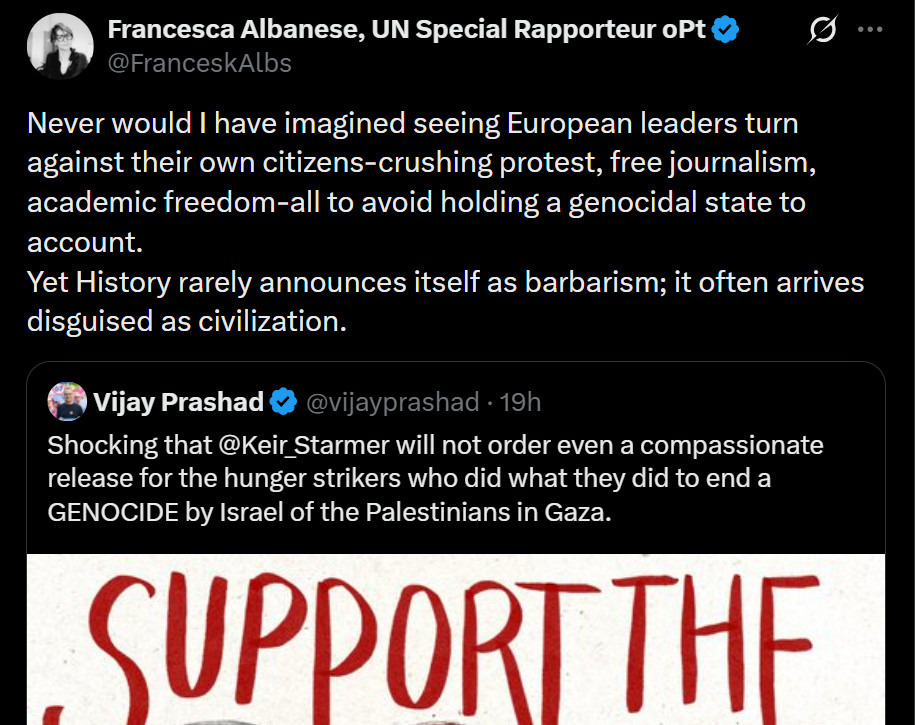Open the three-dot more options menu
Viewport: 915px width, 725px height.
(870, 30)
